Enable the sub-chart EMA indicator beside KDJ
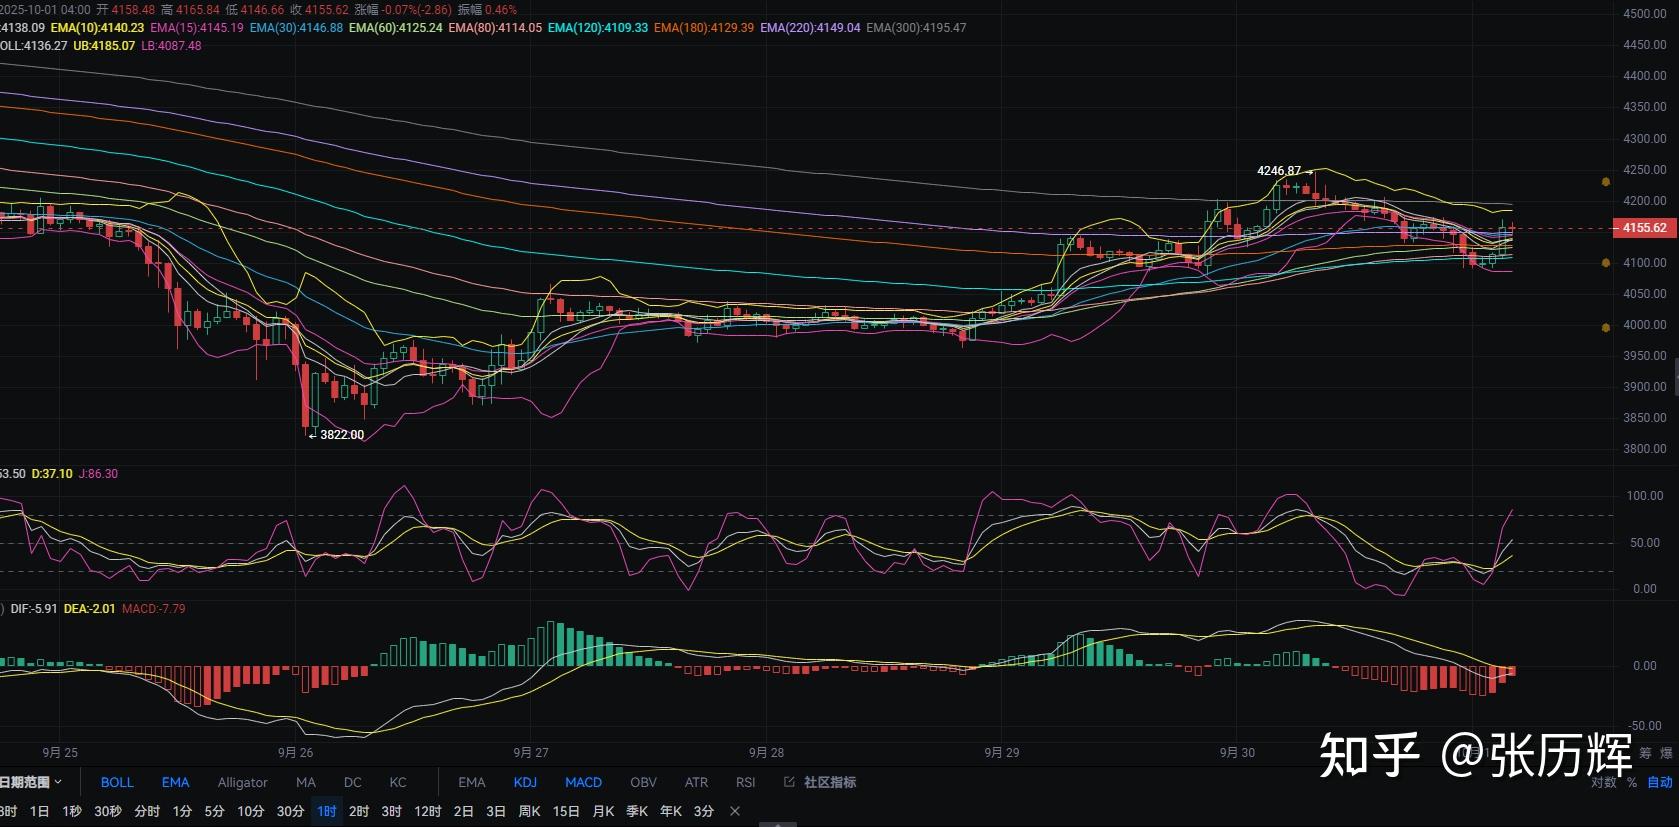Image resolution: width=1679 pixels, height=827 pixels. tap(472, 782)
